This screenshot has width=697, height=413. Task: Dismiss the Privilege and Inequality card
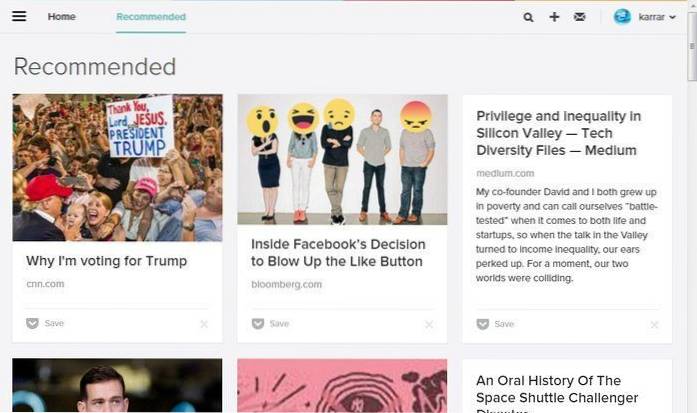(x=654, y=324)
